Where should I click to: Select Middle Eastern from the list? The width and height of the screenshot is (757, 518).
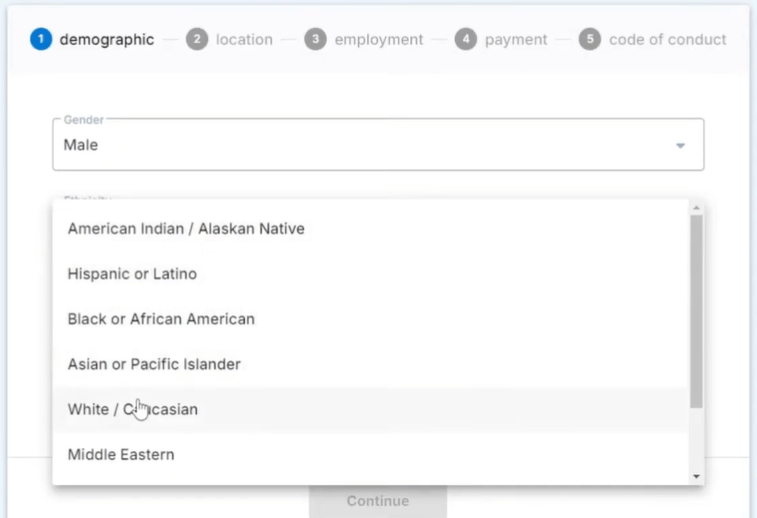tap(121, 454)
